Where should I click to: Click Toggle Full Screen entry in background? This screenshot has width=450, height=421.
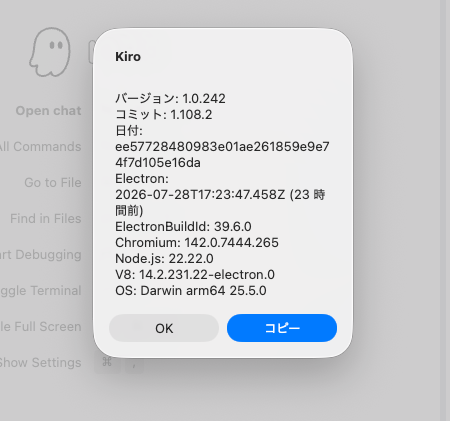tap(40, 327)
